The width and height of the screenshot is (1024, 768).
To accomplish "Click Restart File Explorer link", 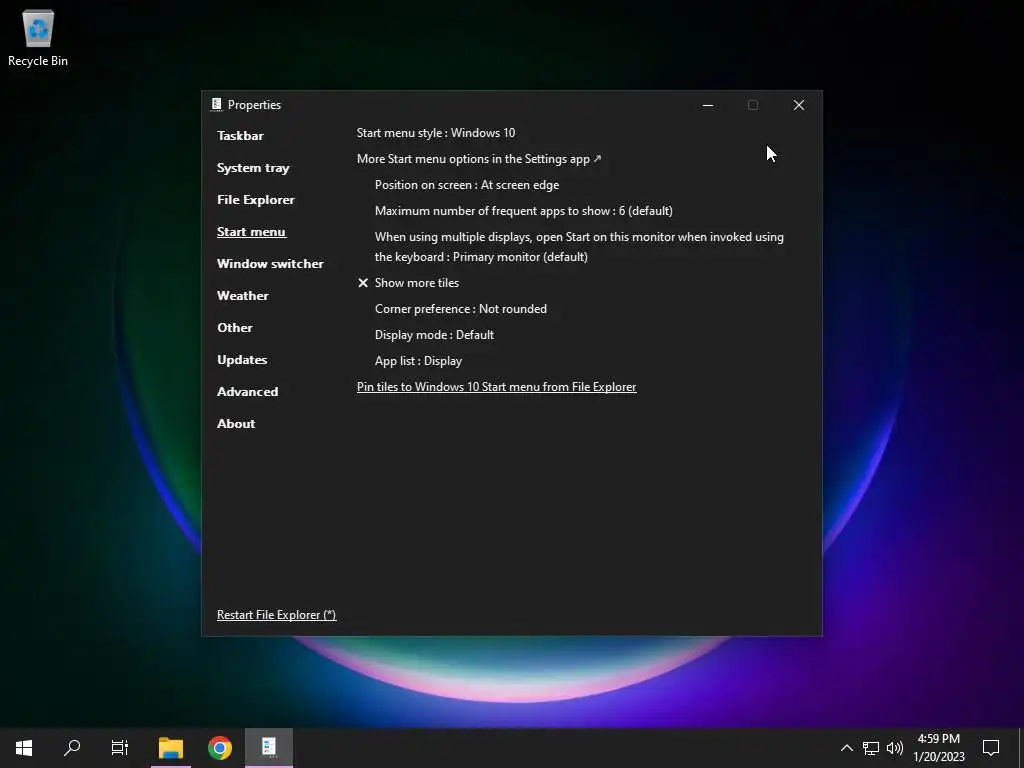I will (x=276, y=615).
